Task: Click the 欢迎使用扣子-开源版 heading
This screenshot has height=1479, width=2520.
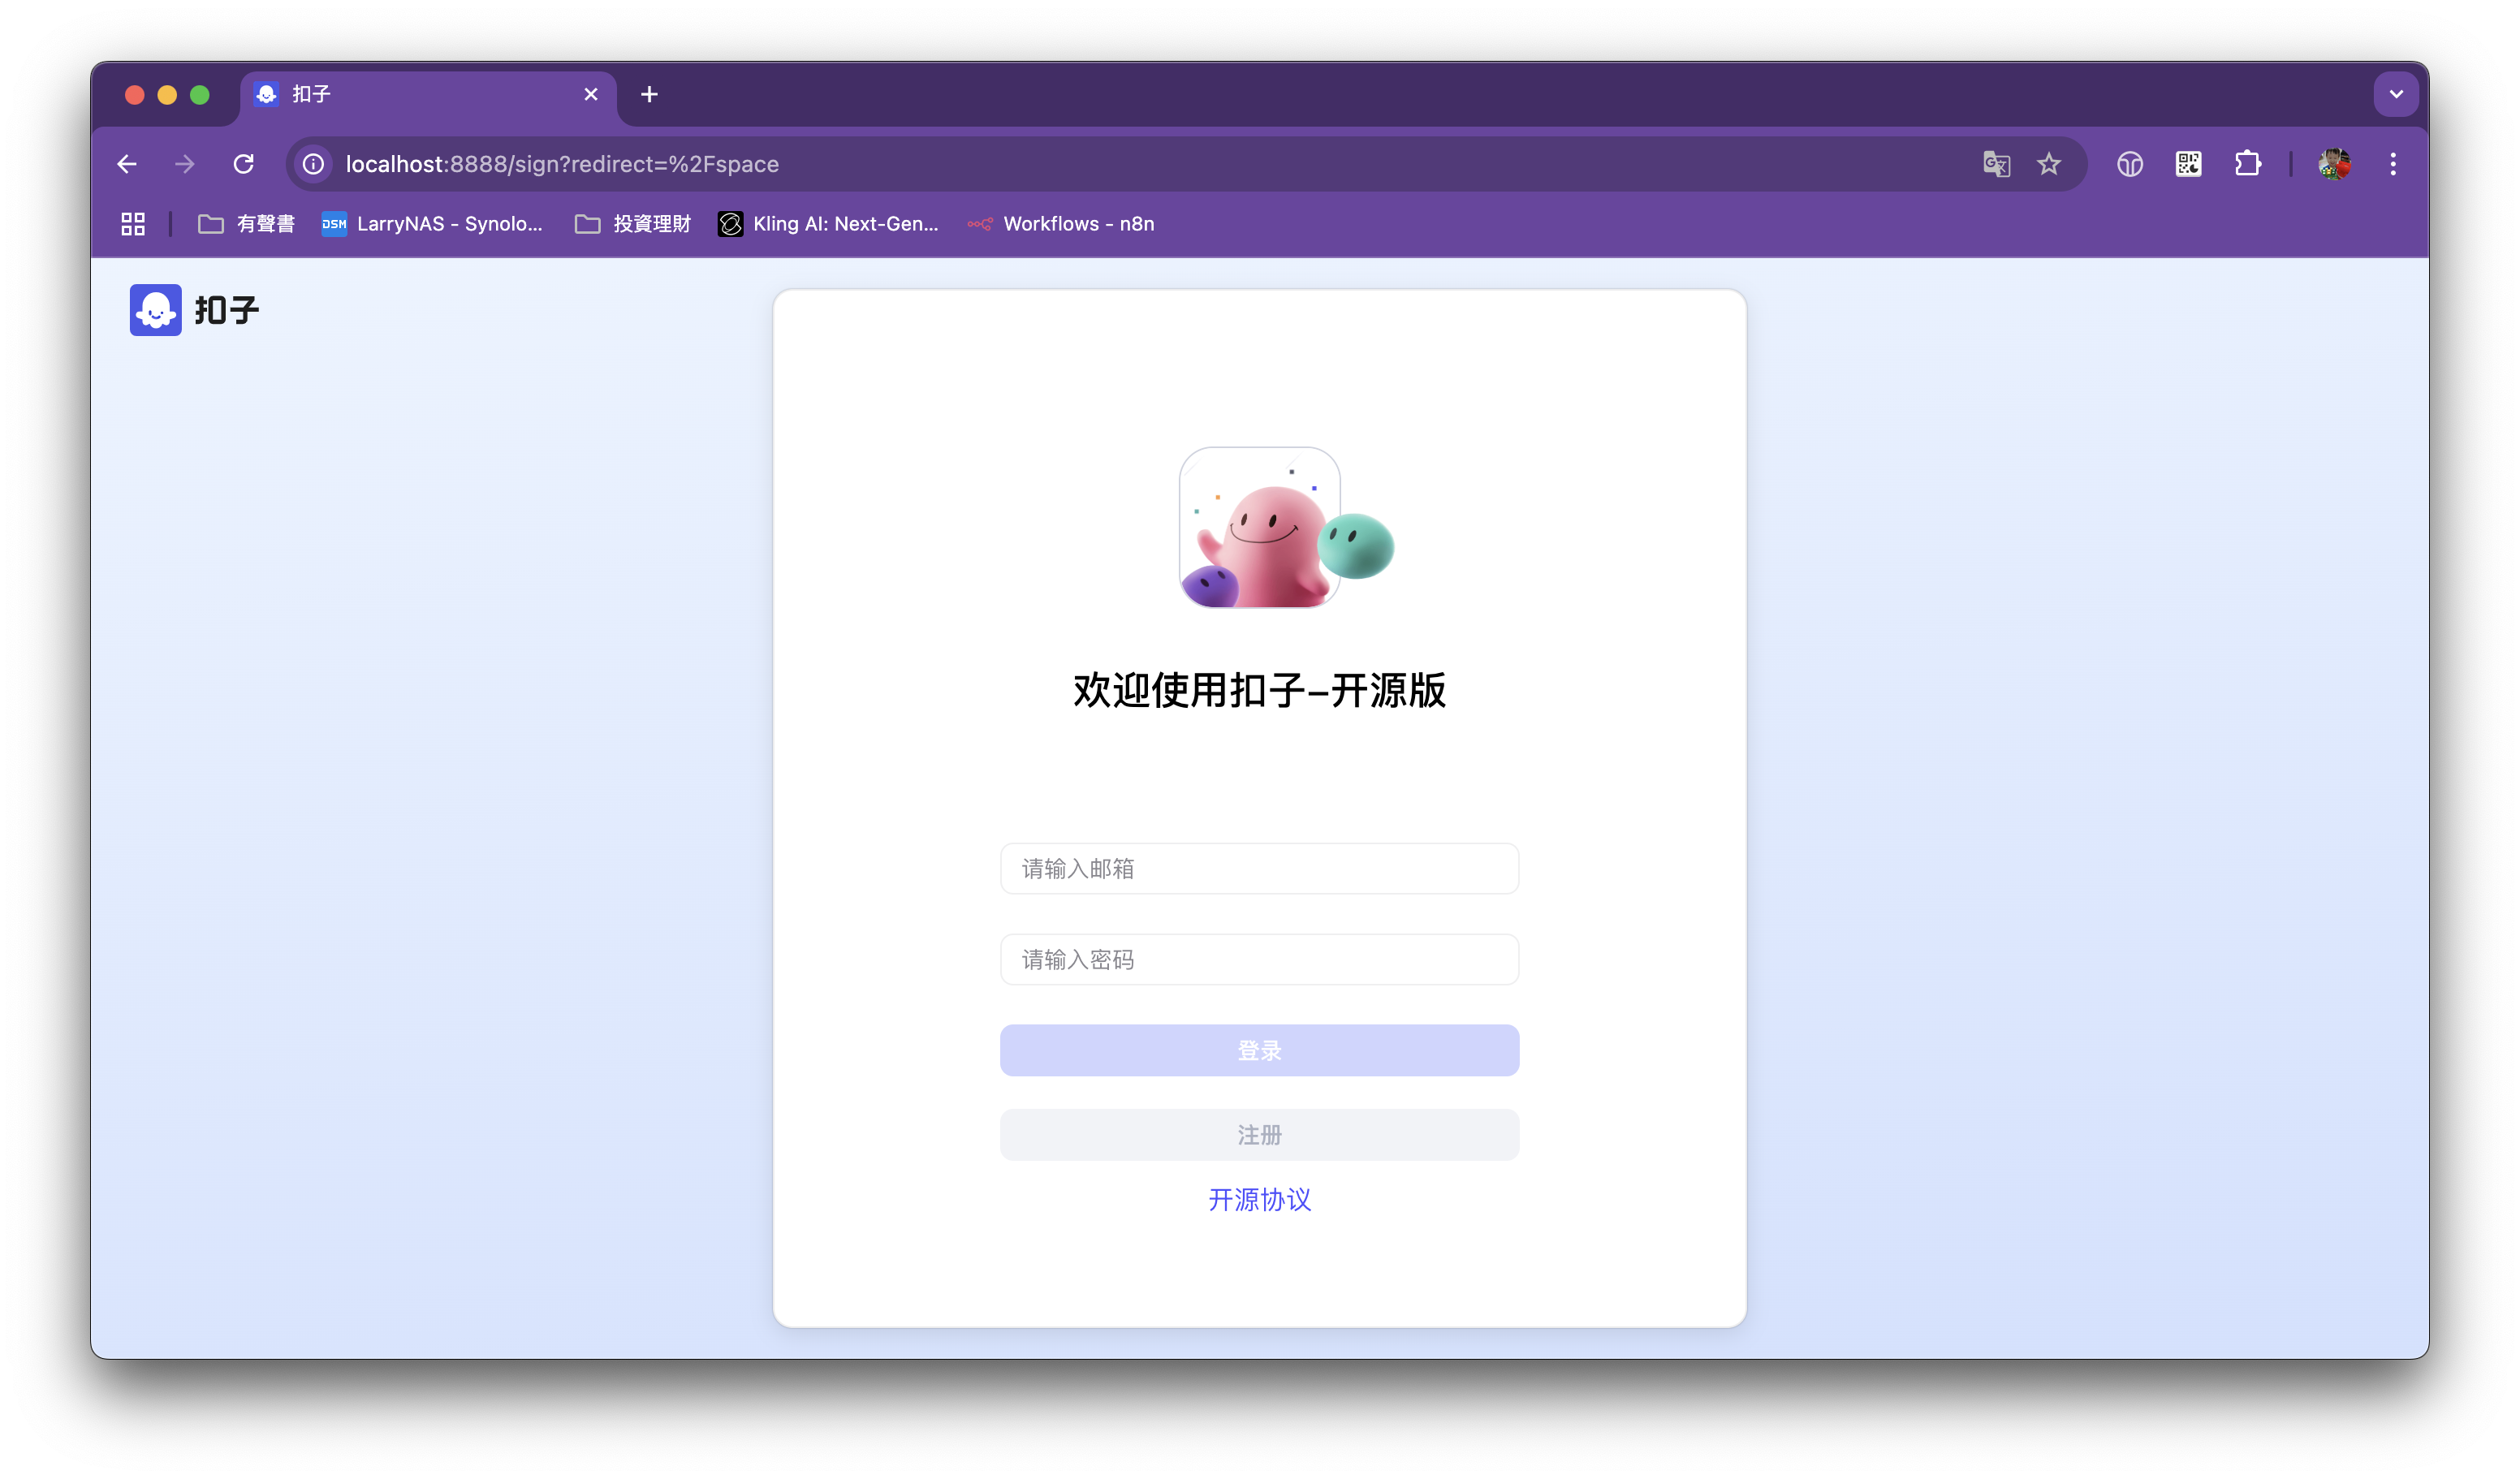Action: [1259, 690]
